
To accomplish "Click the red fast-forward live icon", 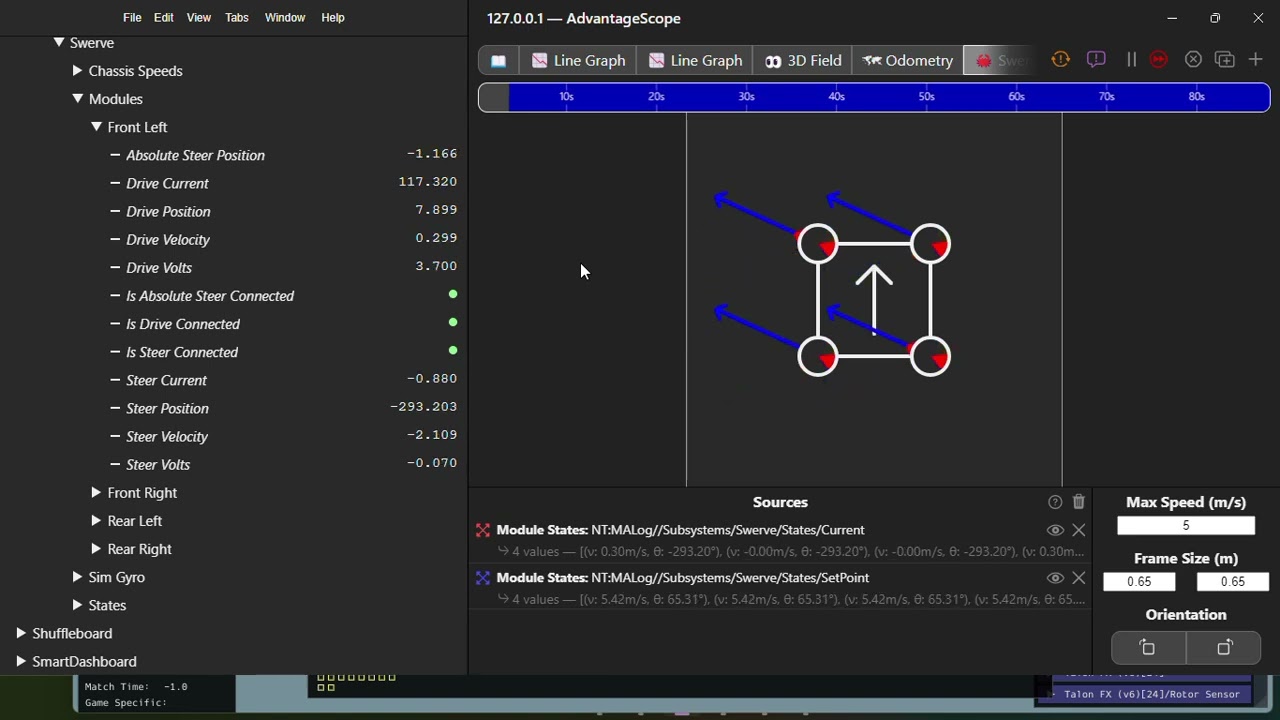I will point(1158,60).
